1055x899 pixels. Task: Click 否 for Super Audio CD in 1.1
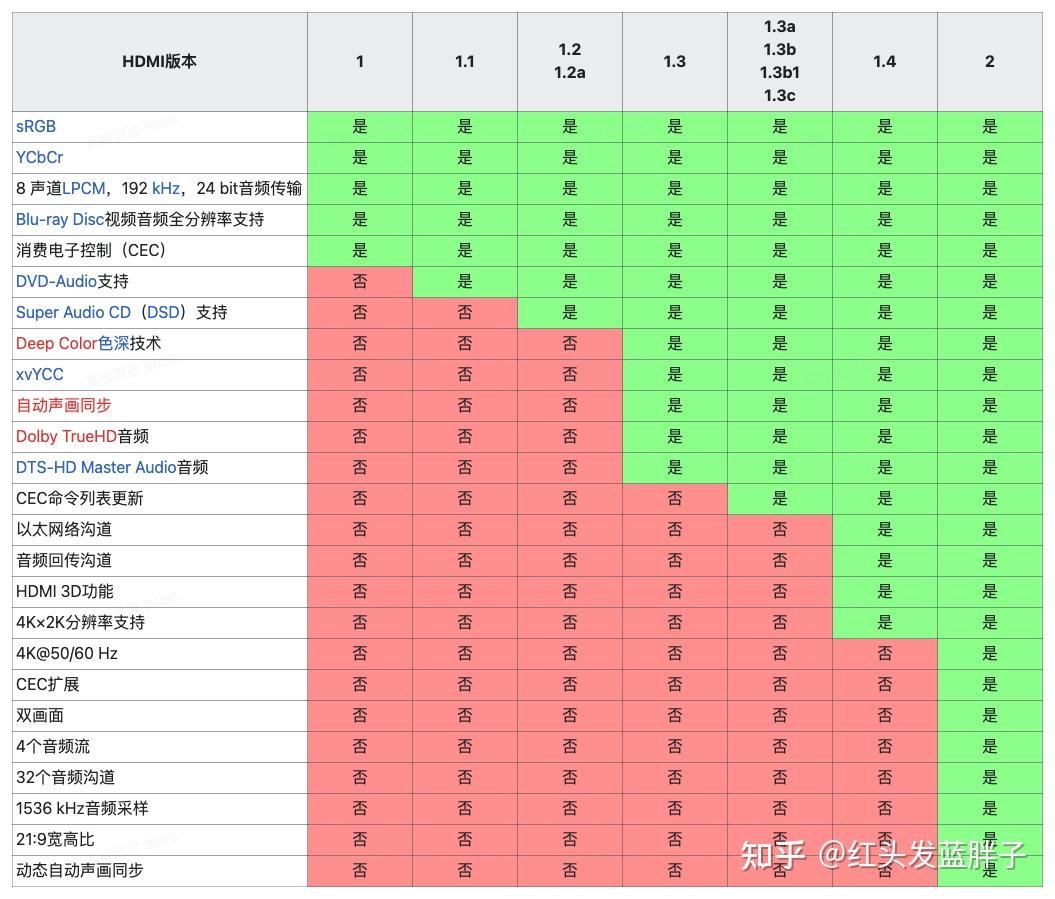pyautogui.click(x=465, y=312)
